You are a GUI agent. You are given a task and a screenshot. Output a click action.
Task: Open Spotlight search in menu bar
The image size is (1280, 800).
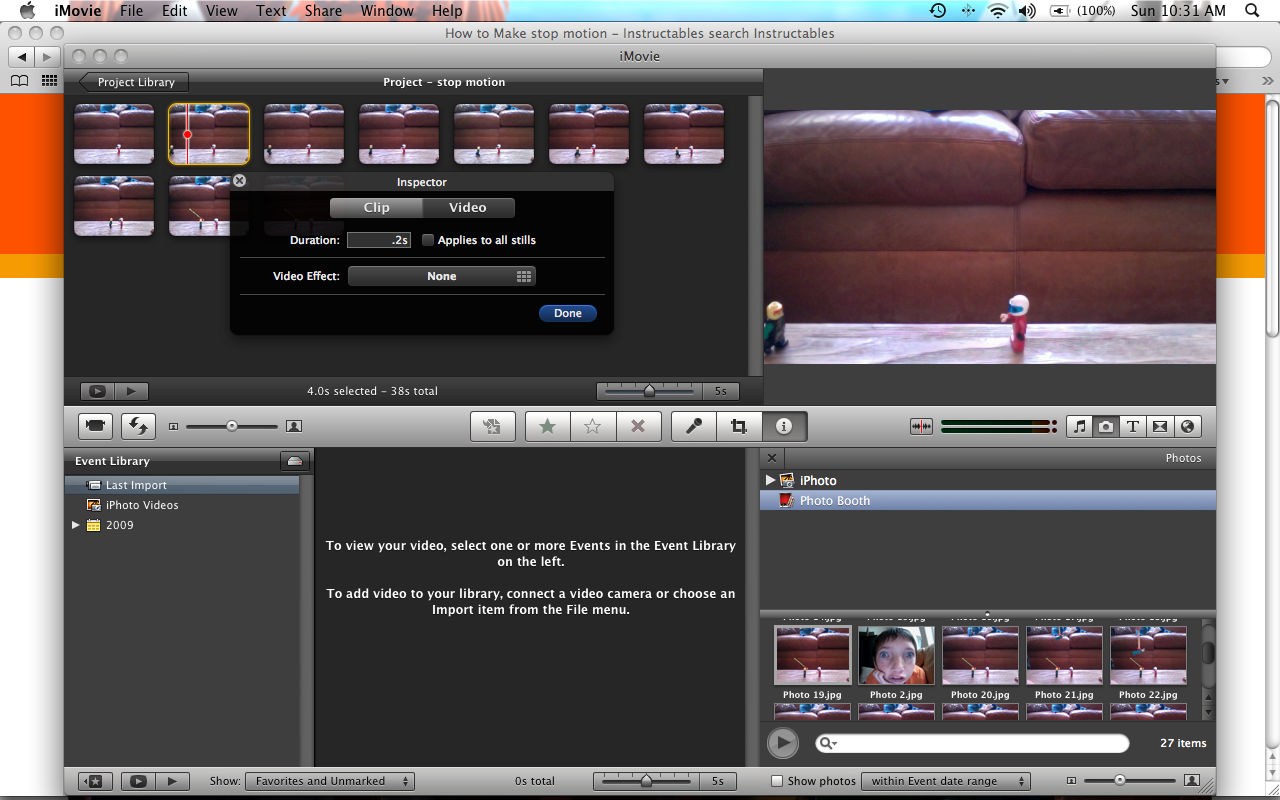(x=1252, y=11)
